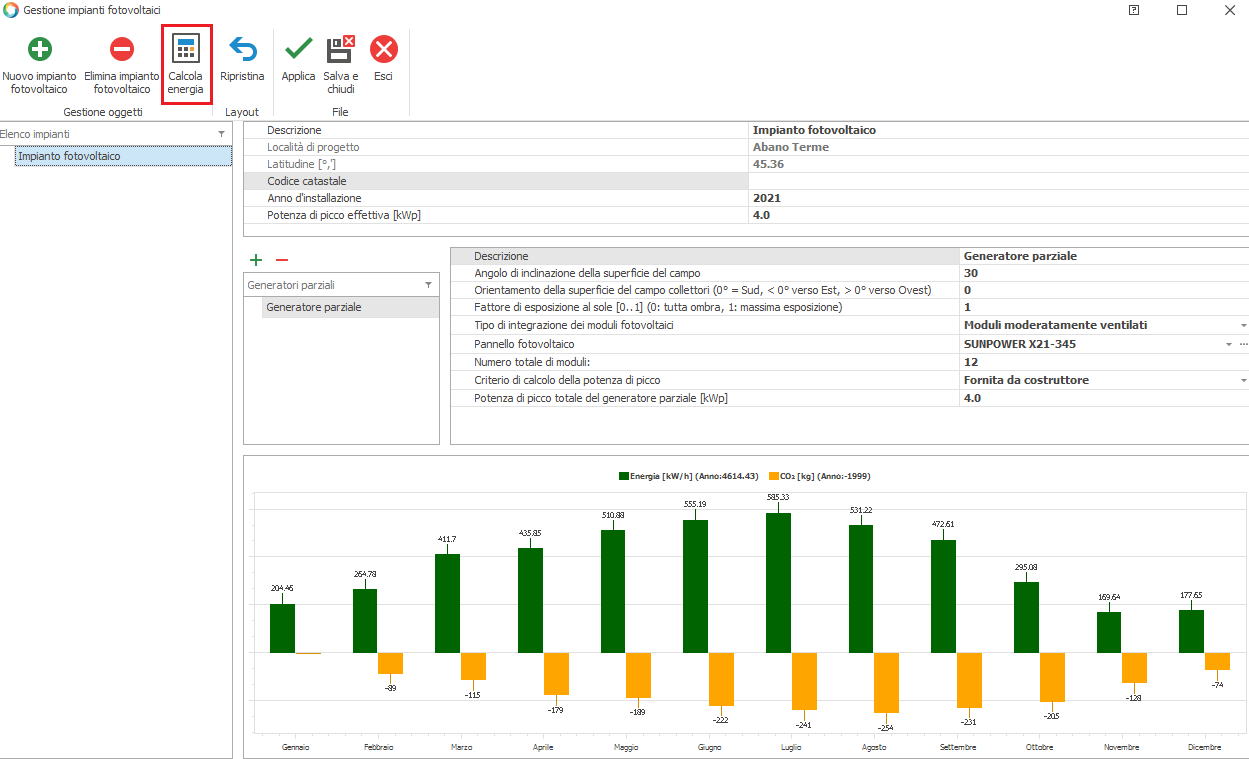Viewport: 1249px width, 759px height.
Task: Open the Generatori parziali filter dropdown
Action: [429, 285]
